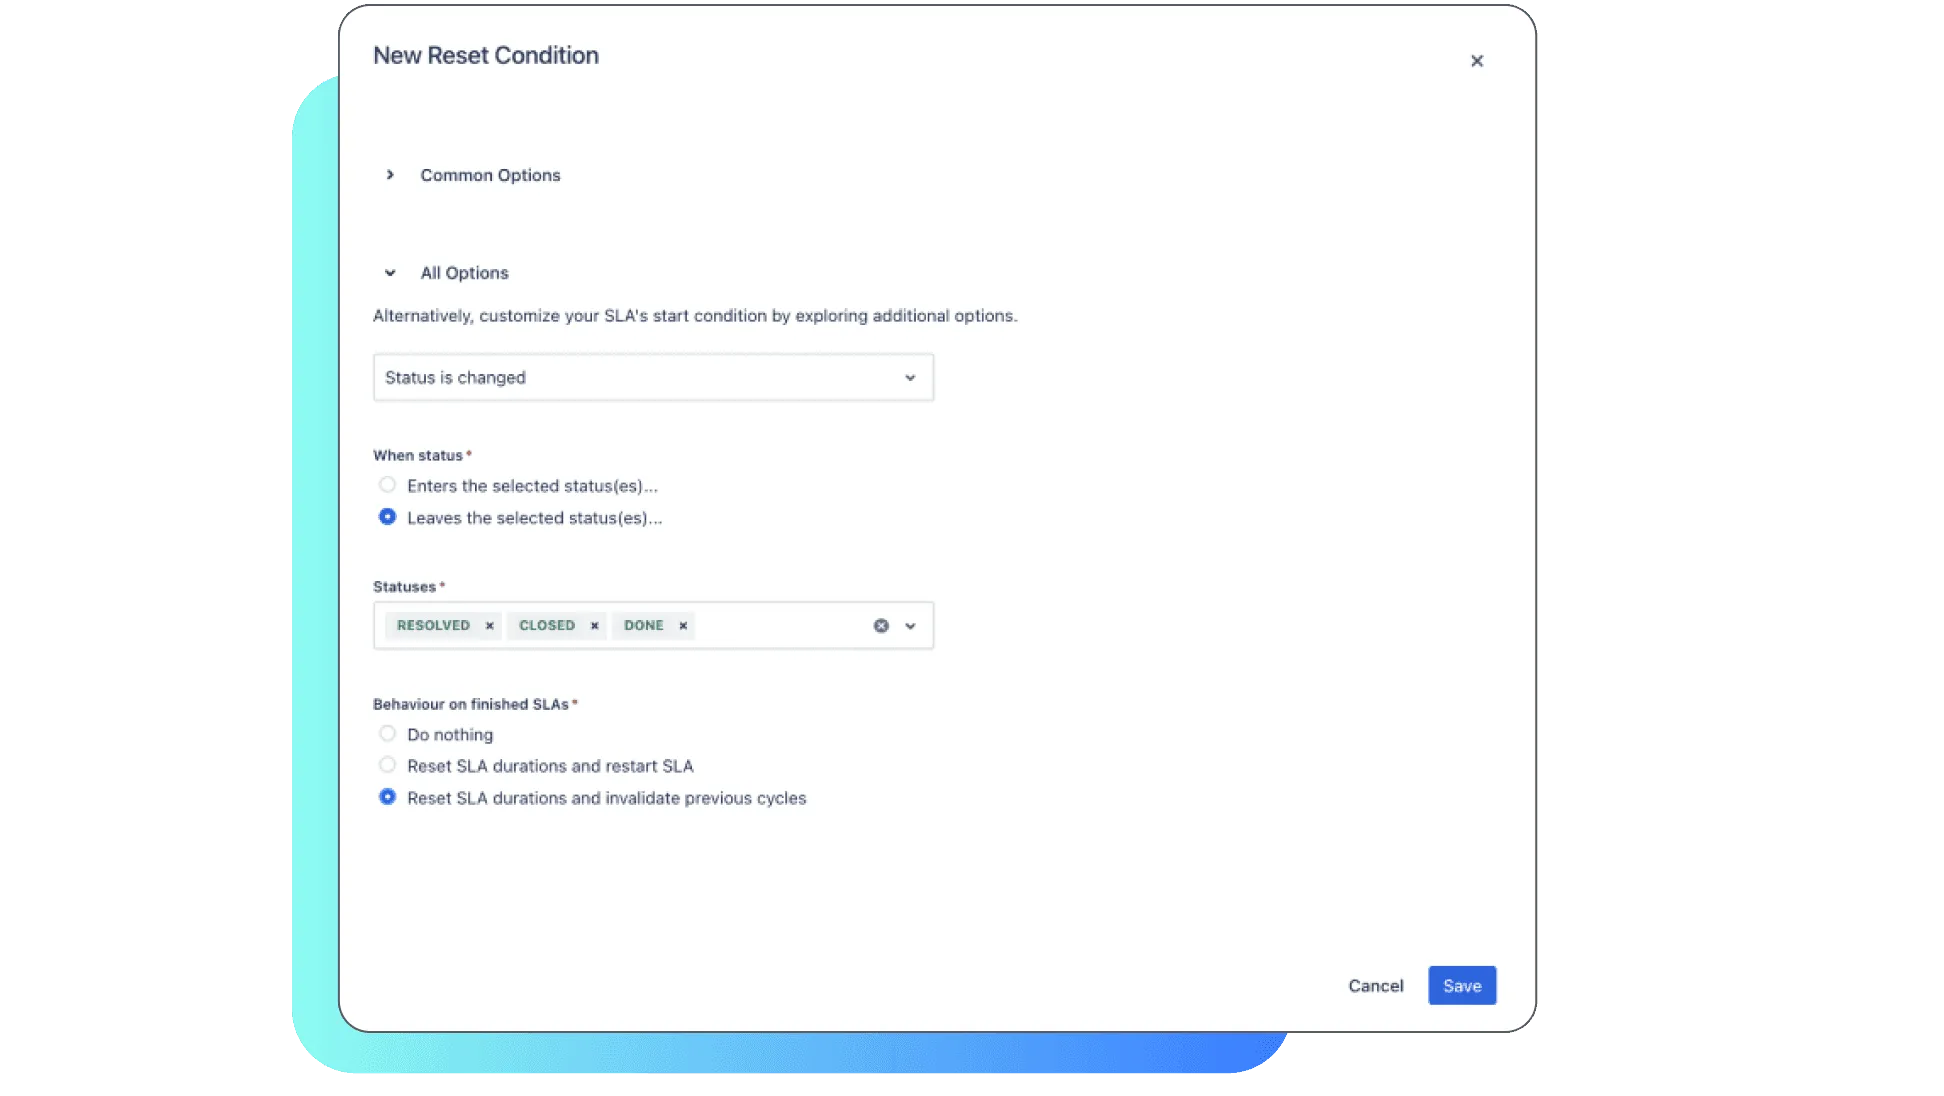This screenshot has width=1944, height=1096.
Task: Remove the CLOSED status tag
Action: 594,626
